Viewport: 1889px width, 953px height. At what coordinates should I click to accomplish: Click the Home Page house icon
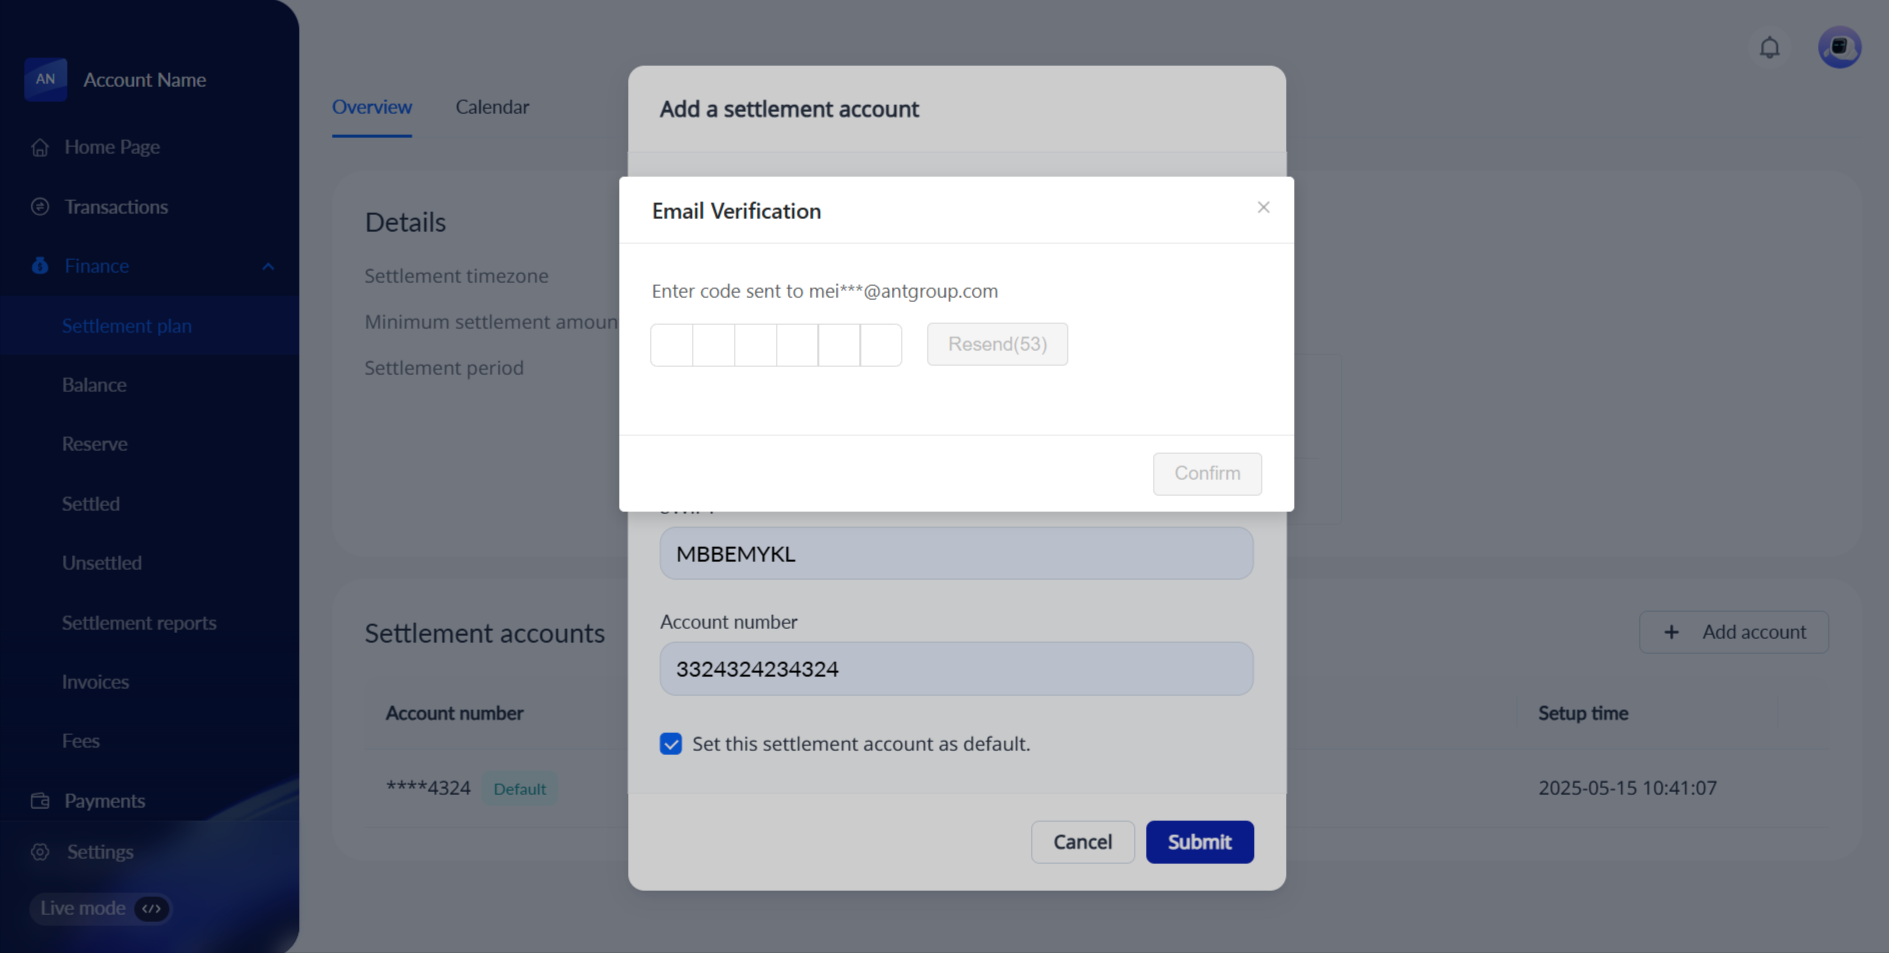40,147
